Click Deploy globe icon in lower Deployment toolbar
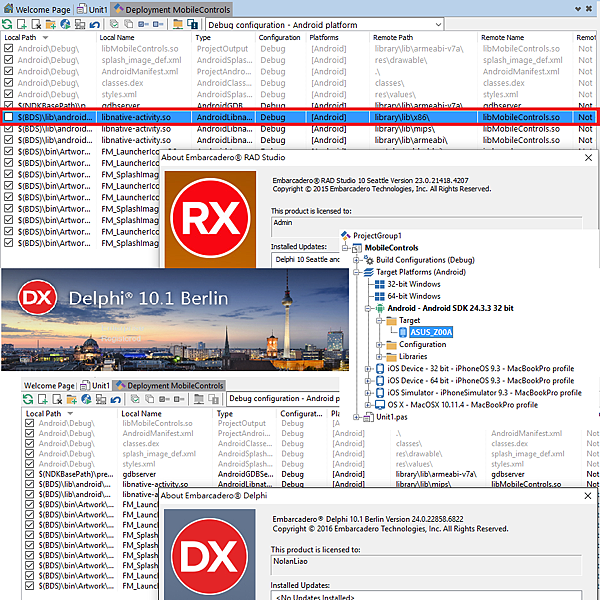This screenshot has width=600, height=600. [86, 399]
